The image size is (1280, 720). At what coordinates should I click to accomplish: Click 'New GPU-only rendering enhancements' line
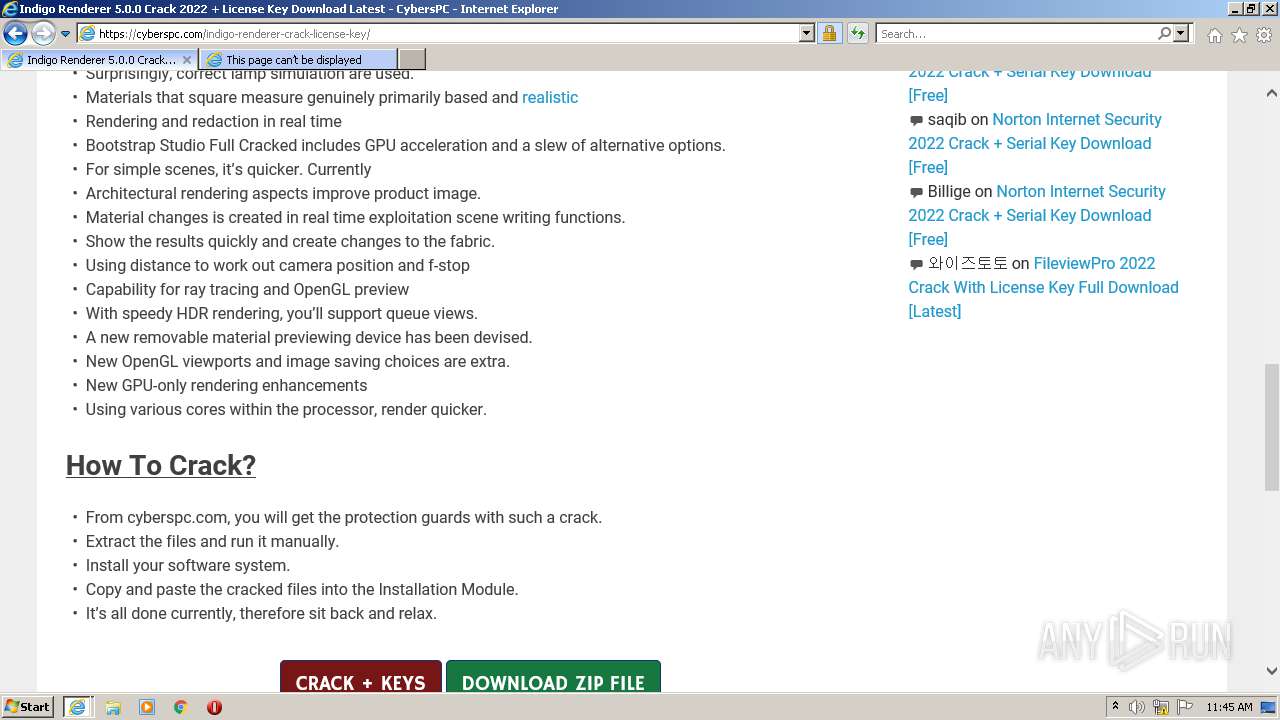coord(226,385)
